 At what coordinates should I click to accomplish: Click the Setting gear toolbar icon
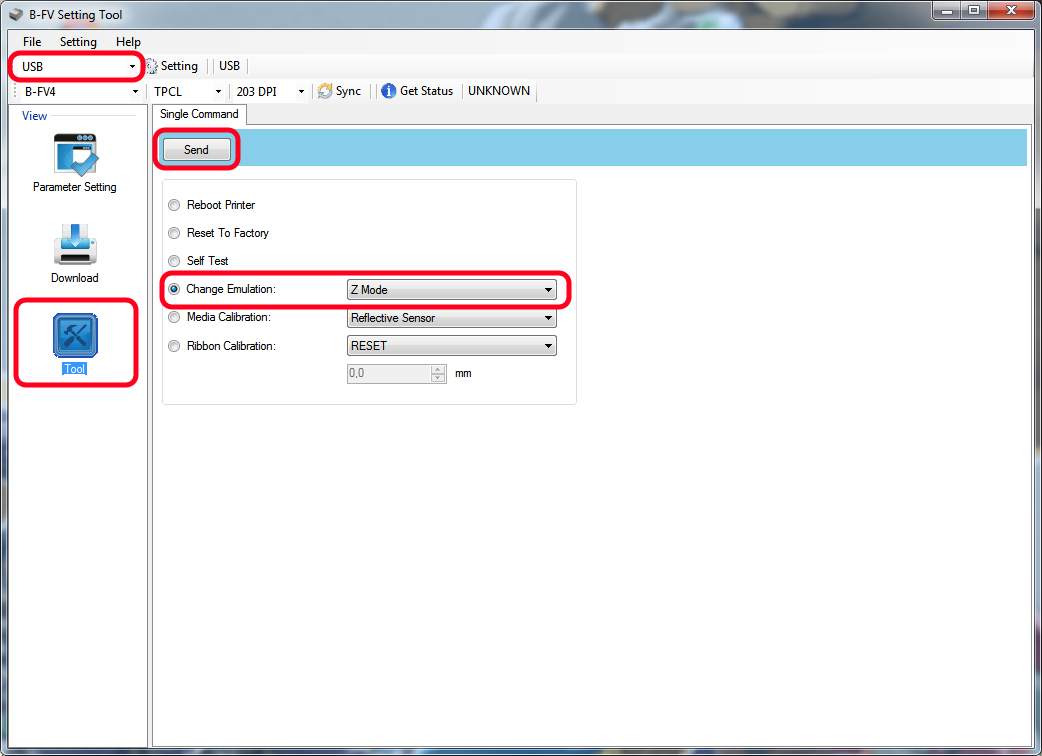click(x=152, y=66)
